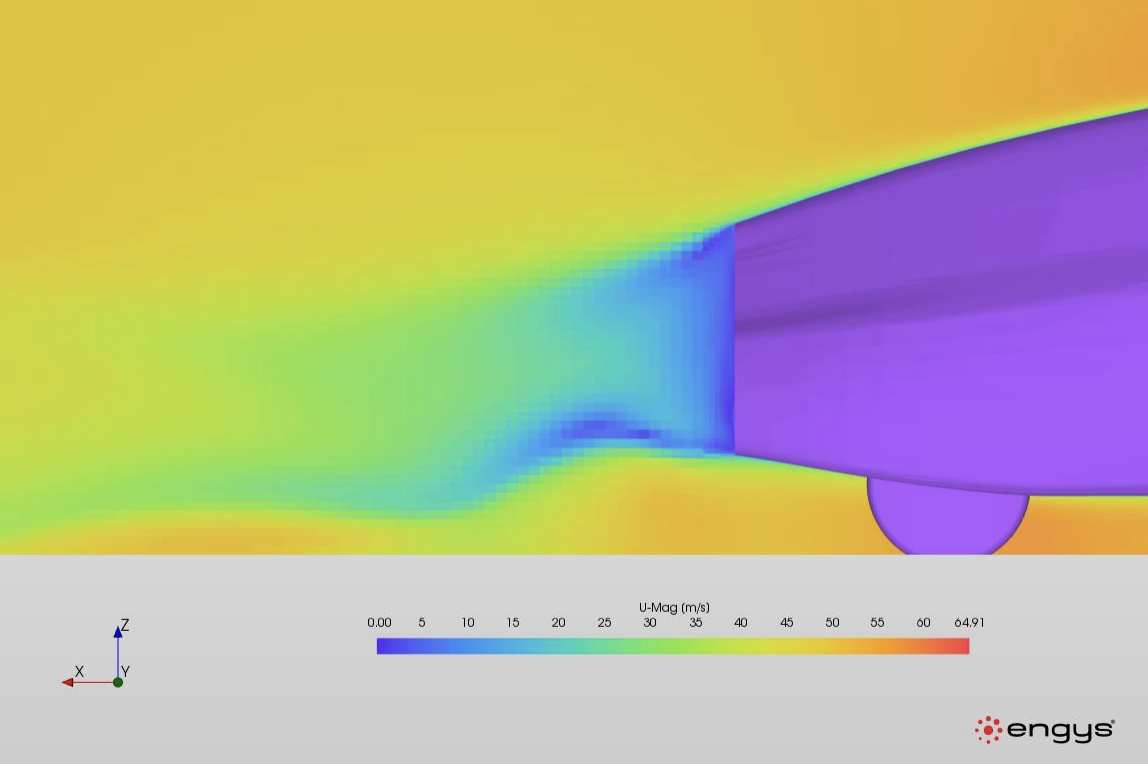Viewport: 1148px width, 764px height.
Task: Click the 64.91 maximum legend value
Action: [x=969, y=623]
